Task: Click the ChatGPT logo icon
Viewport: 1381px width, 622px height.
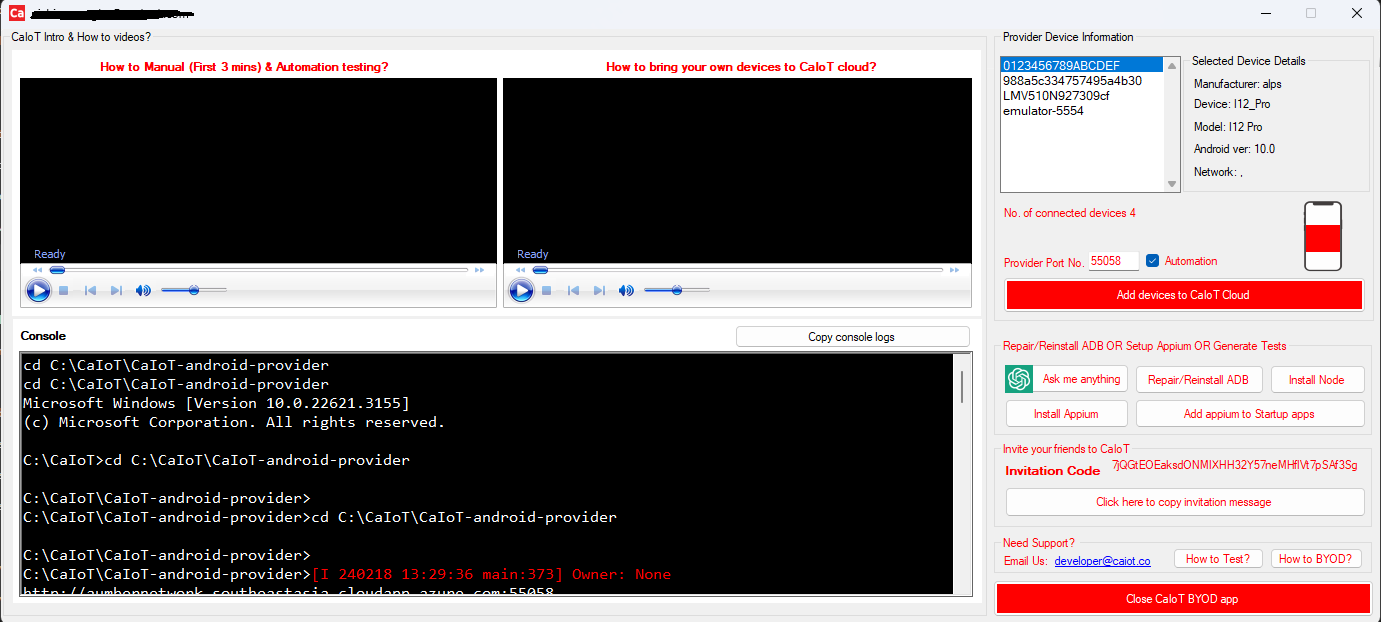Action: pyautogui.click(x=1019, y=379)
